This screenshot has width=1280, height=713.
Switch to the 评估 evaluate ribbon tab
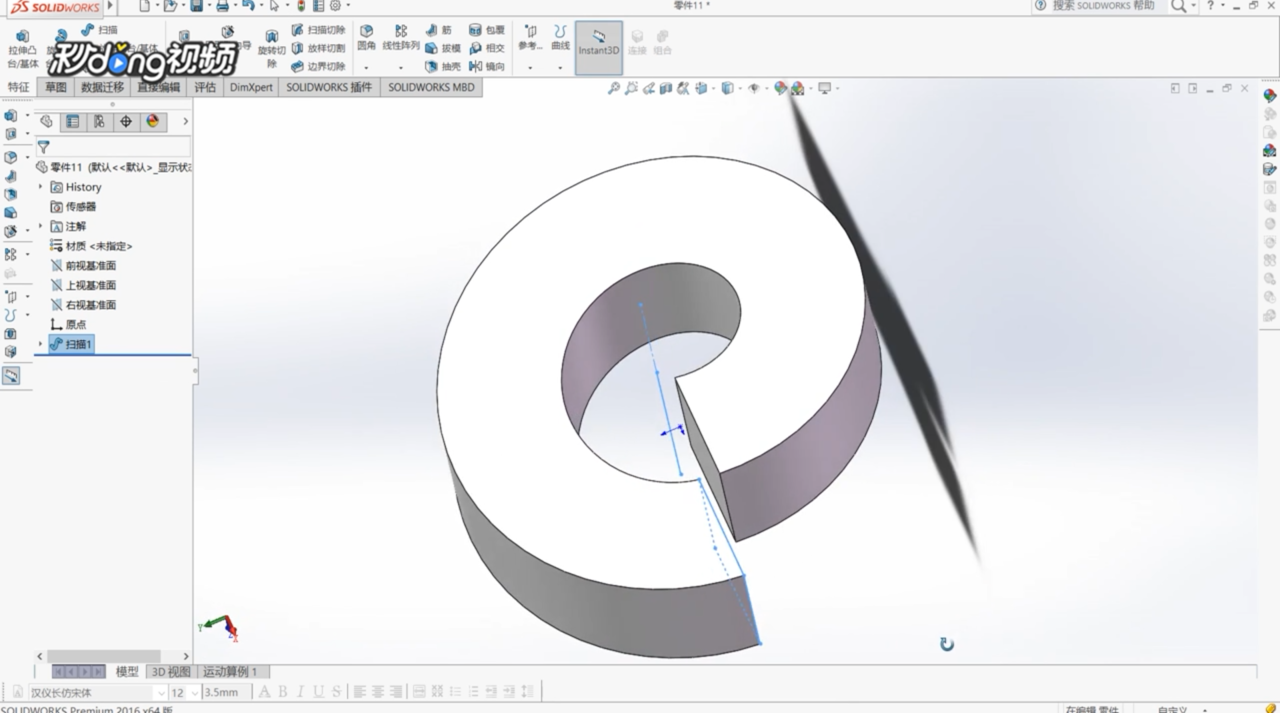pos(205,87)
